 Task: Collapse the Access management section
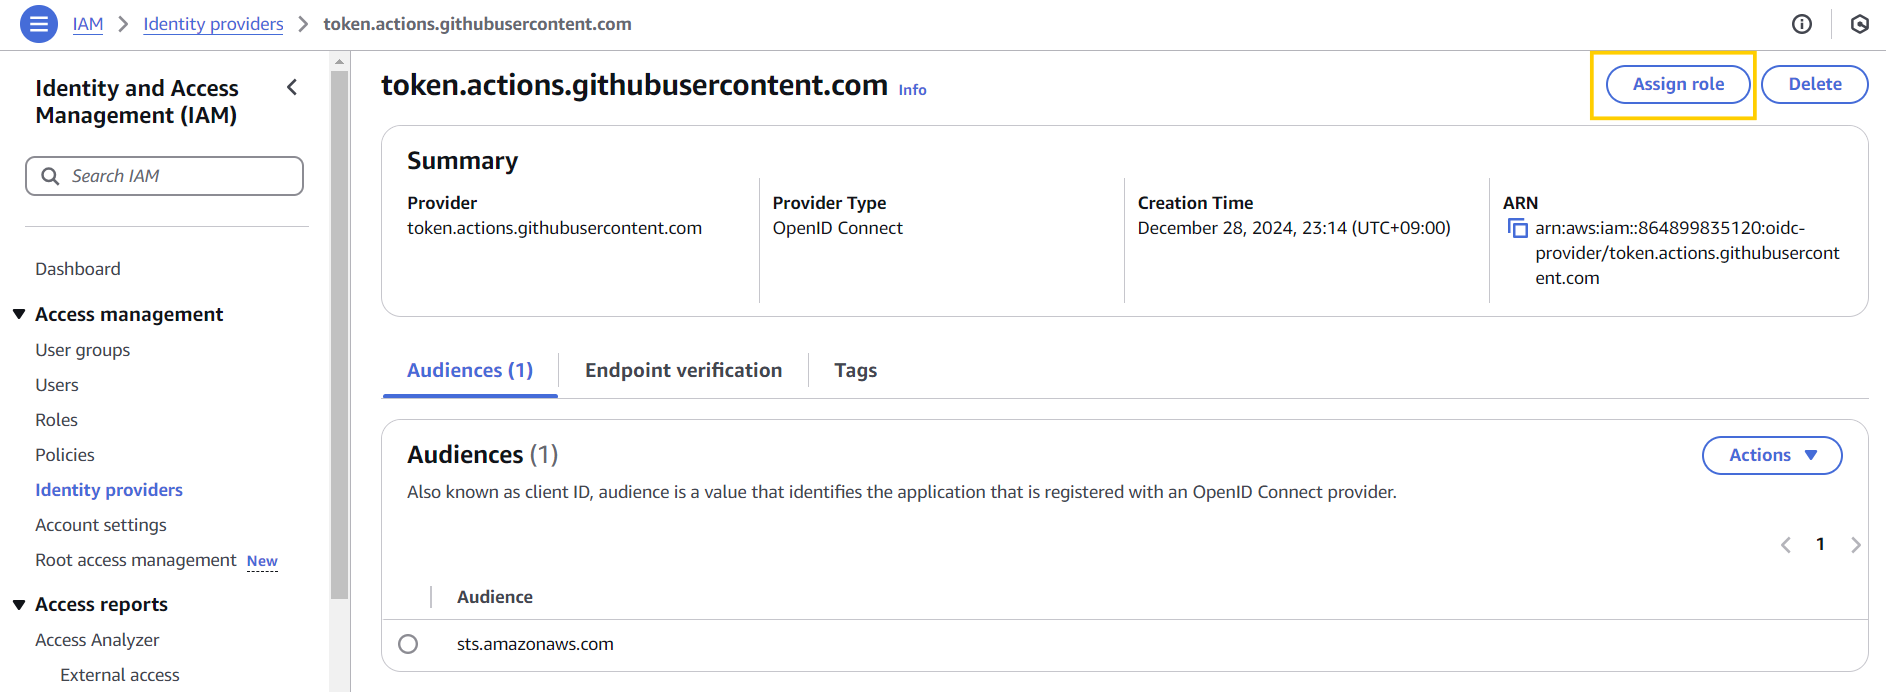[x=19, y=314]
